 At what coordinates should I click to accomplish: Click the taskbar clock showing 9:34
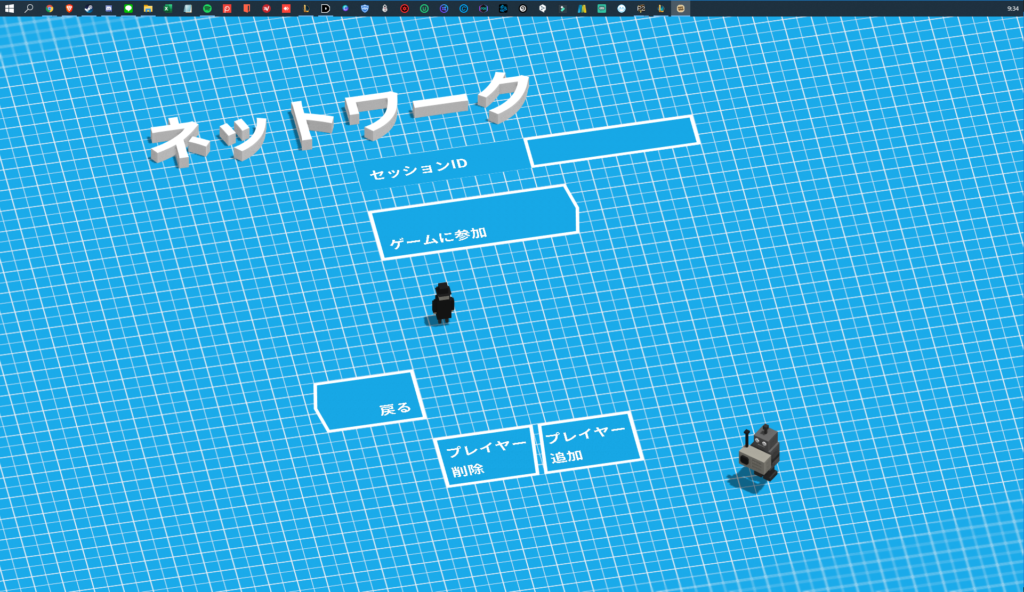click(1013, 8)
